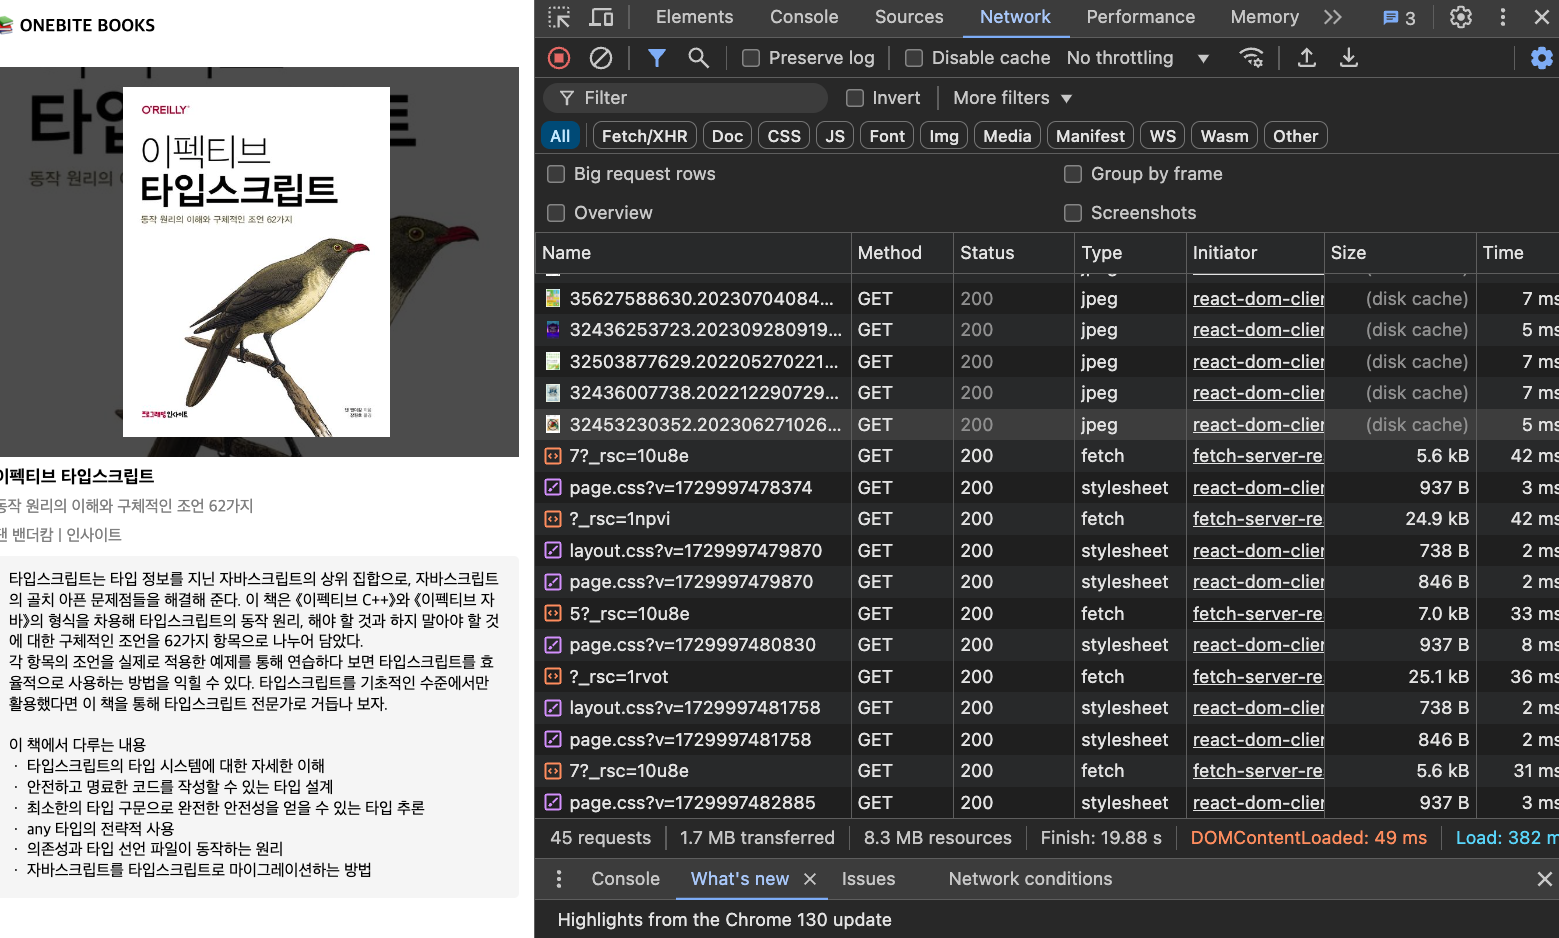Screen dimensions: 1559x938
Task: Close the DevTools panel
Action: 1542,17
